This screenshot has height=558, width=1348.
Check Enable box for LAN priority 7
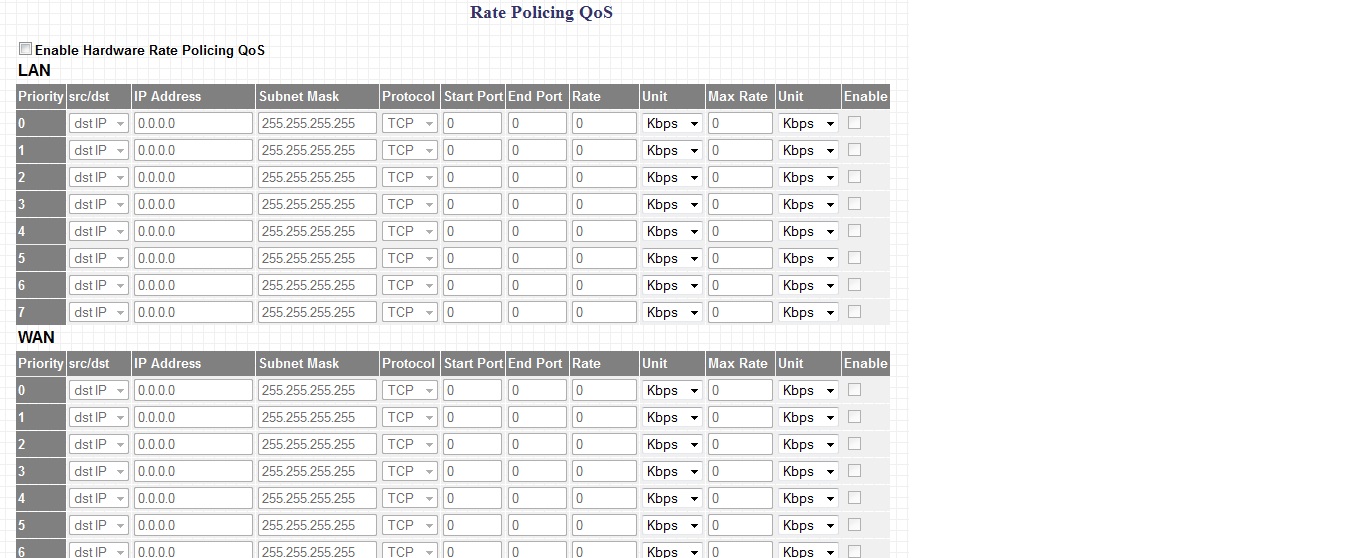(854, 311)
